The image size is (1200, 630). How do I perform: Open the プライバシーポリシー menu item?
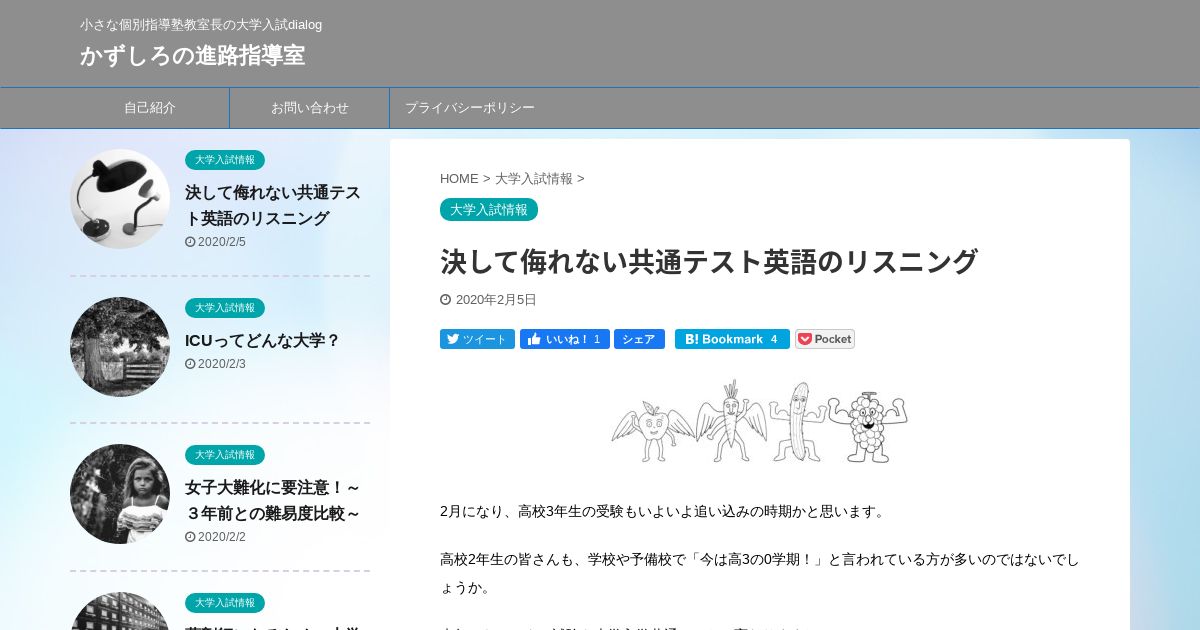470,108
